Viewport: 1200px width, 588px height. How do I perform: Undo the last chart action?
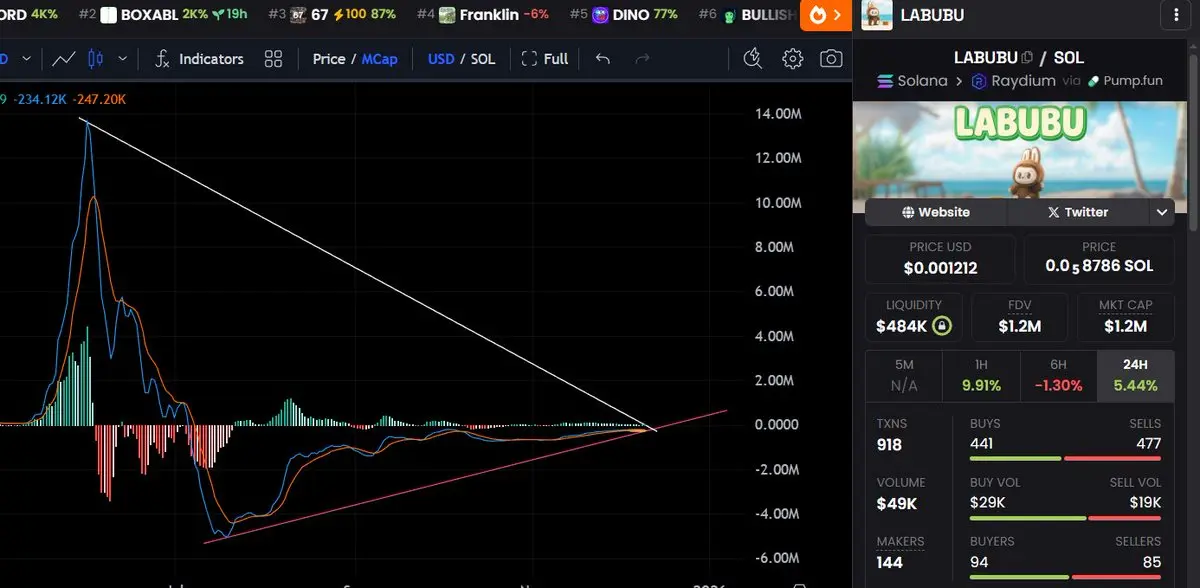pyautogui.click(x=602, y=59)
